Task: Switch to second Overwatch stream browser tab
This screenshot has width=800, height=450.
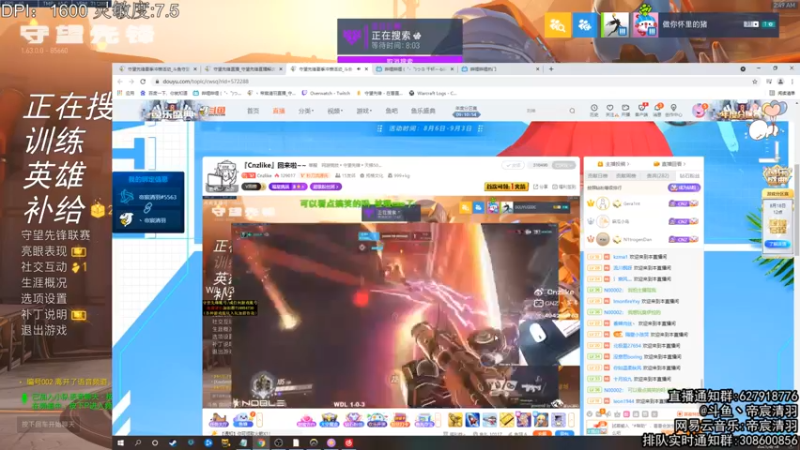Action: 244,69
